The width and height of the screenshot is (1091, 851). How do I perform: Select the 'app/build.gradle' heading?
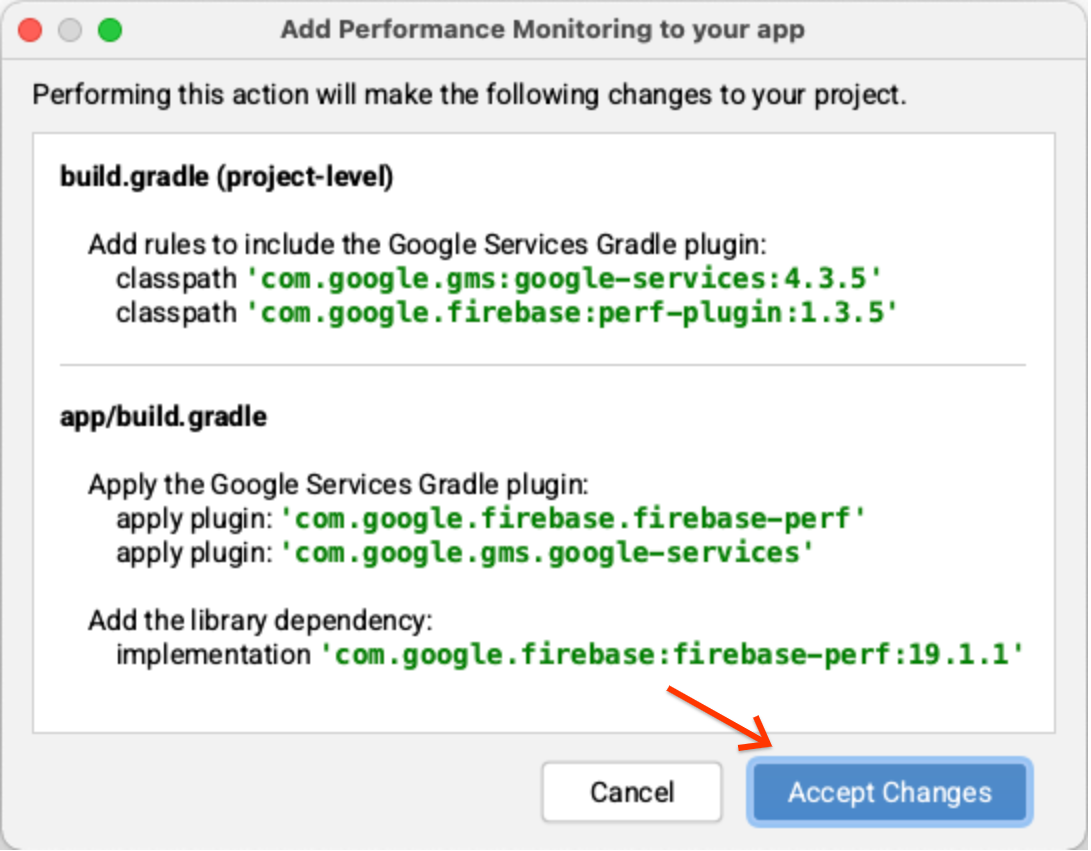pos(163,416)
